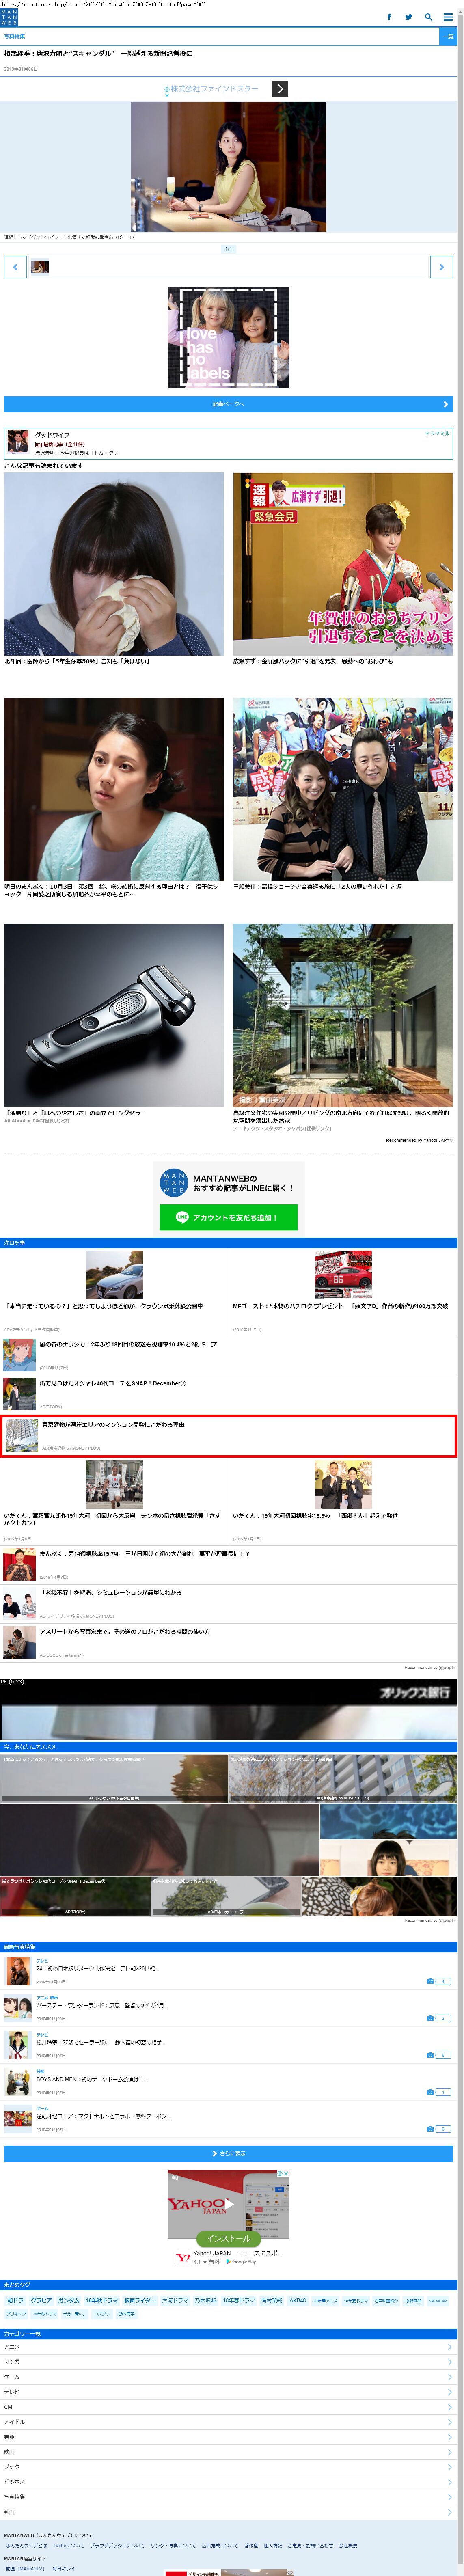
Task: Open BOYS AND MEN ナゴヤドーム feature row
Action: pyautogui.click(x=228, y=2083)
